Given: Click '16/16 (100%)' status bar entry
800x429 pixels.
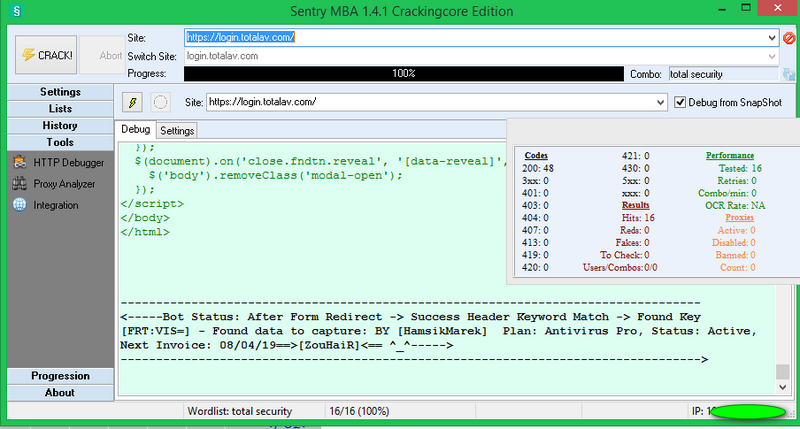Looking at the screenshot, I should pyautogui.click(x=359, y=411).
